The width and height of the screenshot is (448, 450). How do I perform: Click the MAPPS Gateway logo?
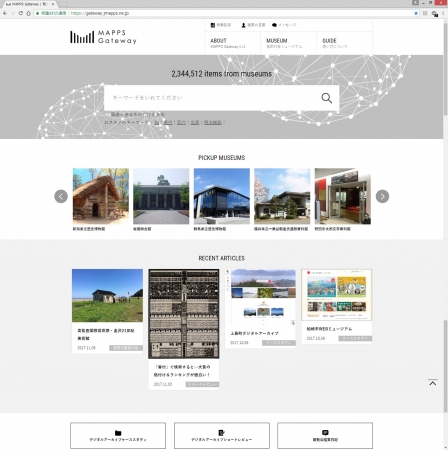(x=103, y=37)
